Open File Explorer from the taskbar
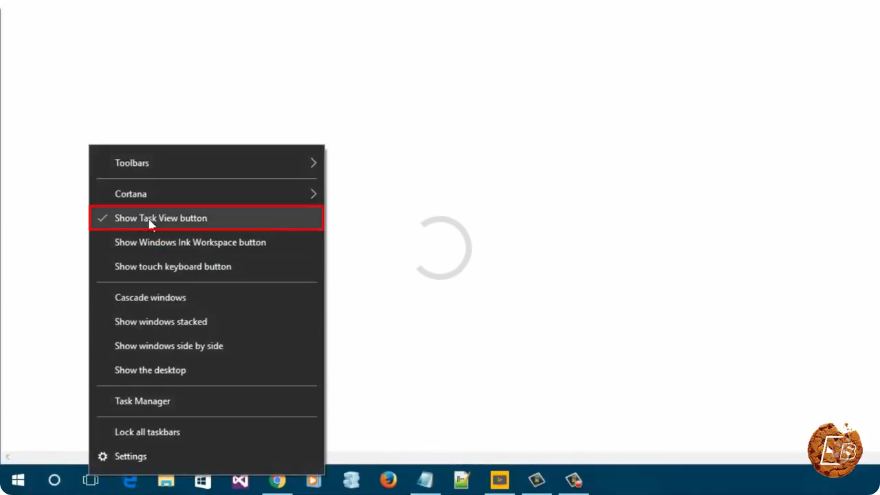The image size is (880, 495). pyautogui.click(x=166, y=480)
